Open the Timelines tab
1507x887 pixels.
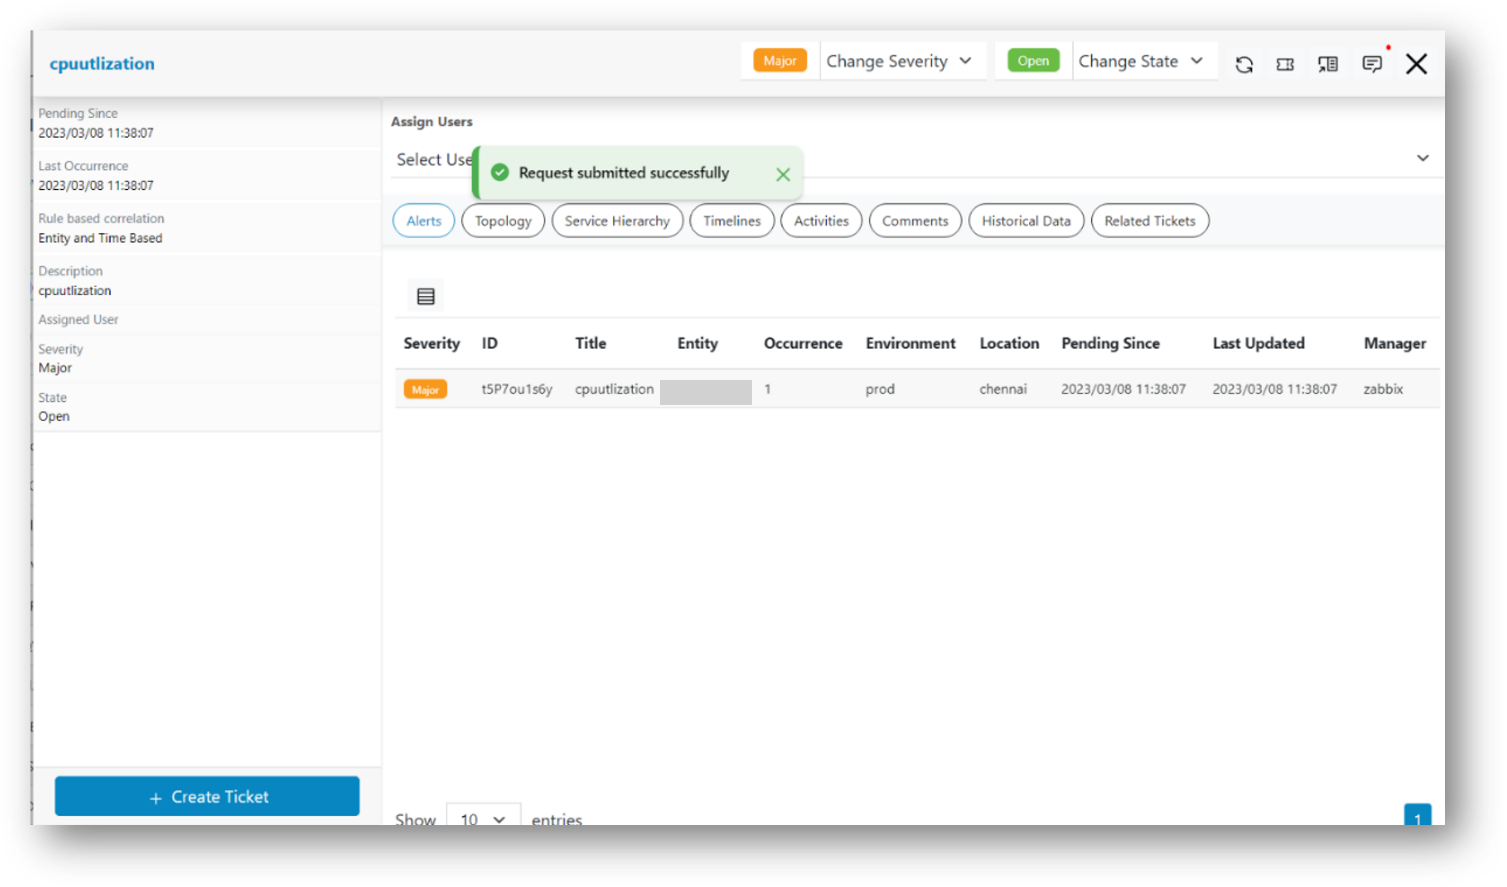tap(732, 221)
